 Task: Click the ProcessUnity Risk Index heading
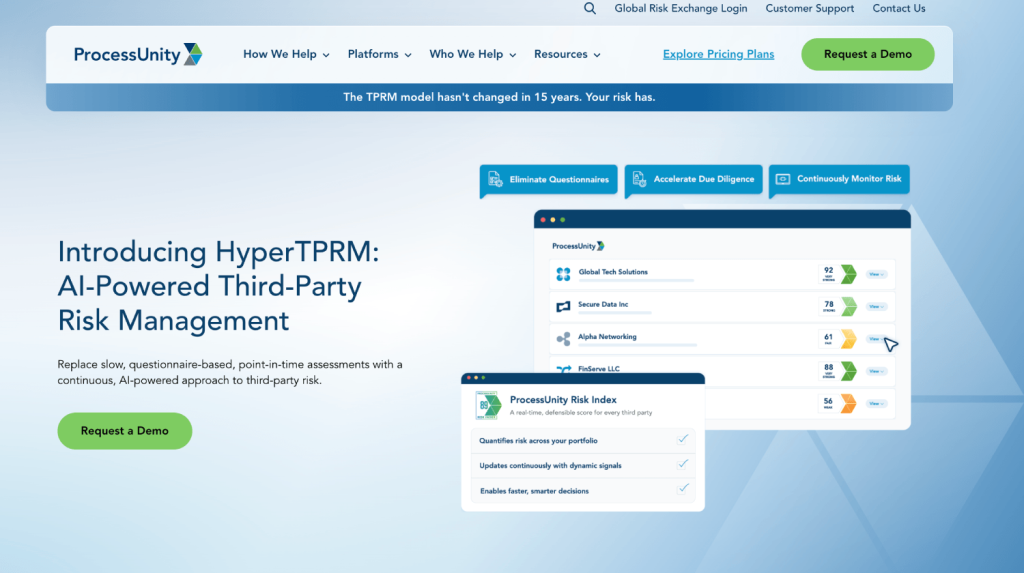(x=563, y=400)
